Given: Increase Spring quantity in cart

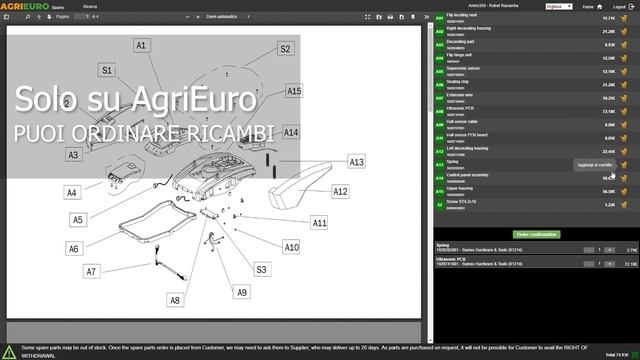Looking at the screenshot, I should pyautogui.click(x=609, y=250).
